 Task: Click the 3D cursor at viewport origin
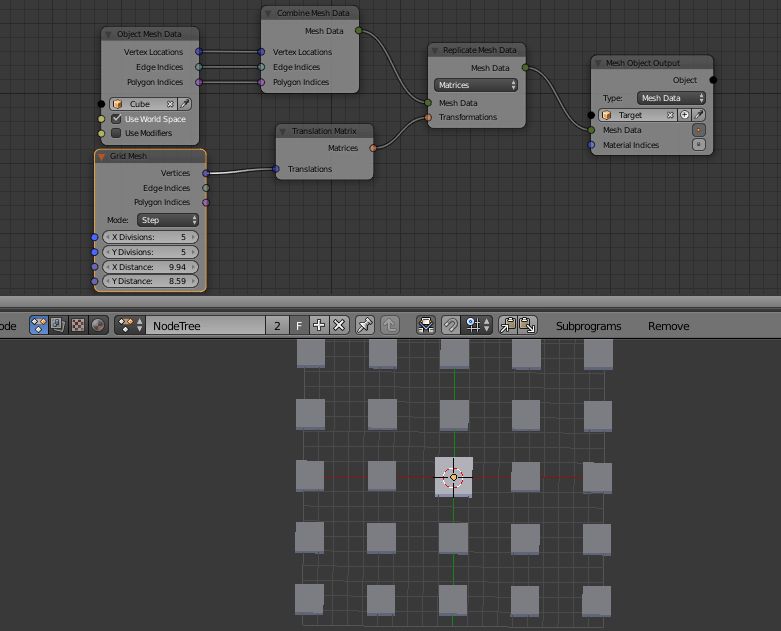[x=453, y=477]
